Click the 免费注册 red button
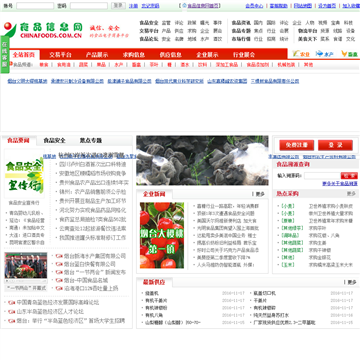The image size is (360, 360). (296, 145)
